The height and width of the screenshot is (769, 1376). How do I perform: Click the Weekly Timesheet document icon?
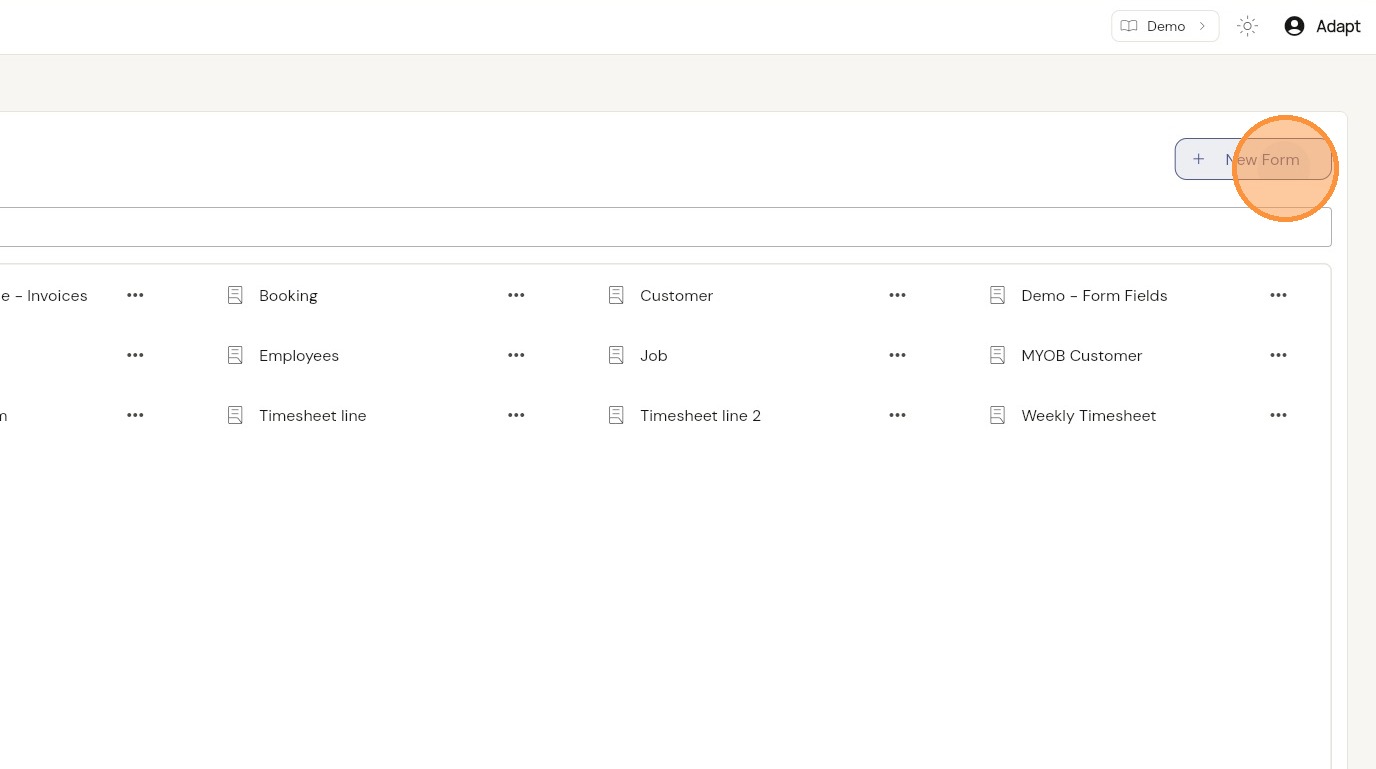pyautogui.click(x=997, y=415)
